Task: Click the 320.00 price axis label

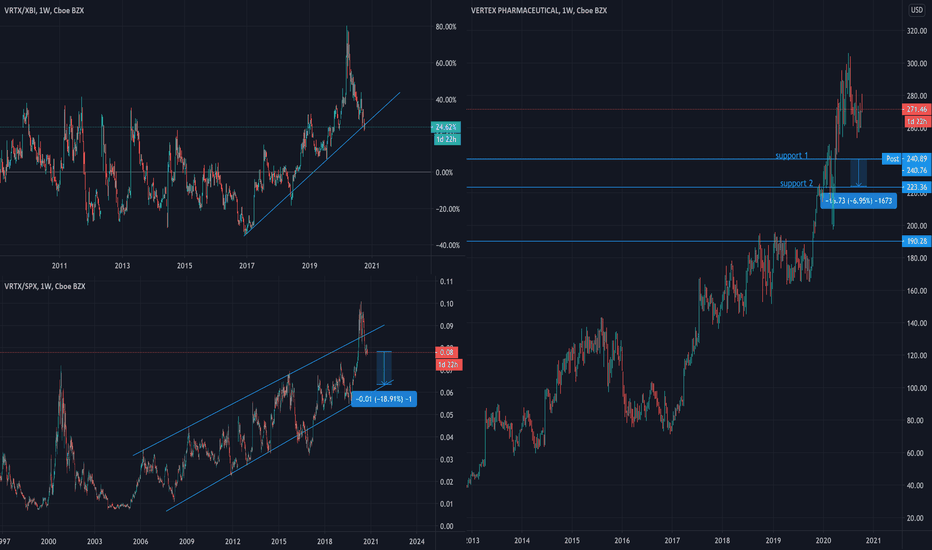Action: pyautogui.click(x=917, y=32)
